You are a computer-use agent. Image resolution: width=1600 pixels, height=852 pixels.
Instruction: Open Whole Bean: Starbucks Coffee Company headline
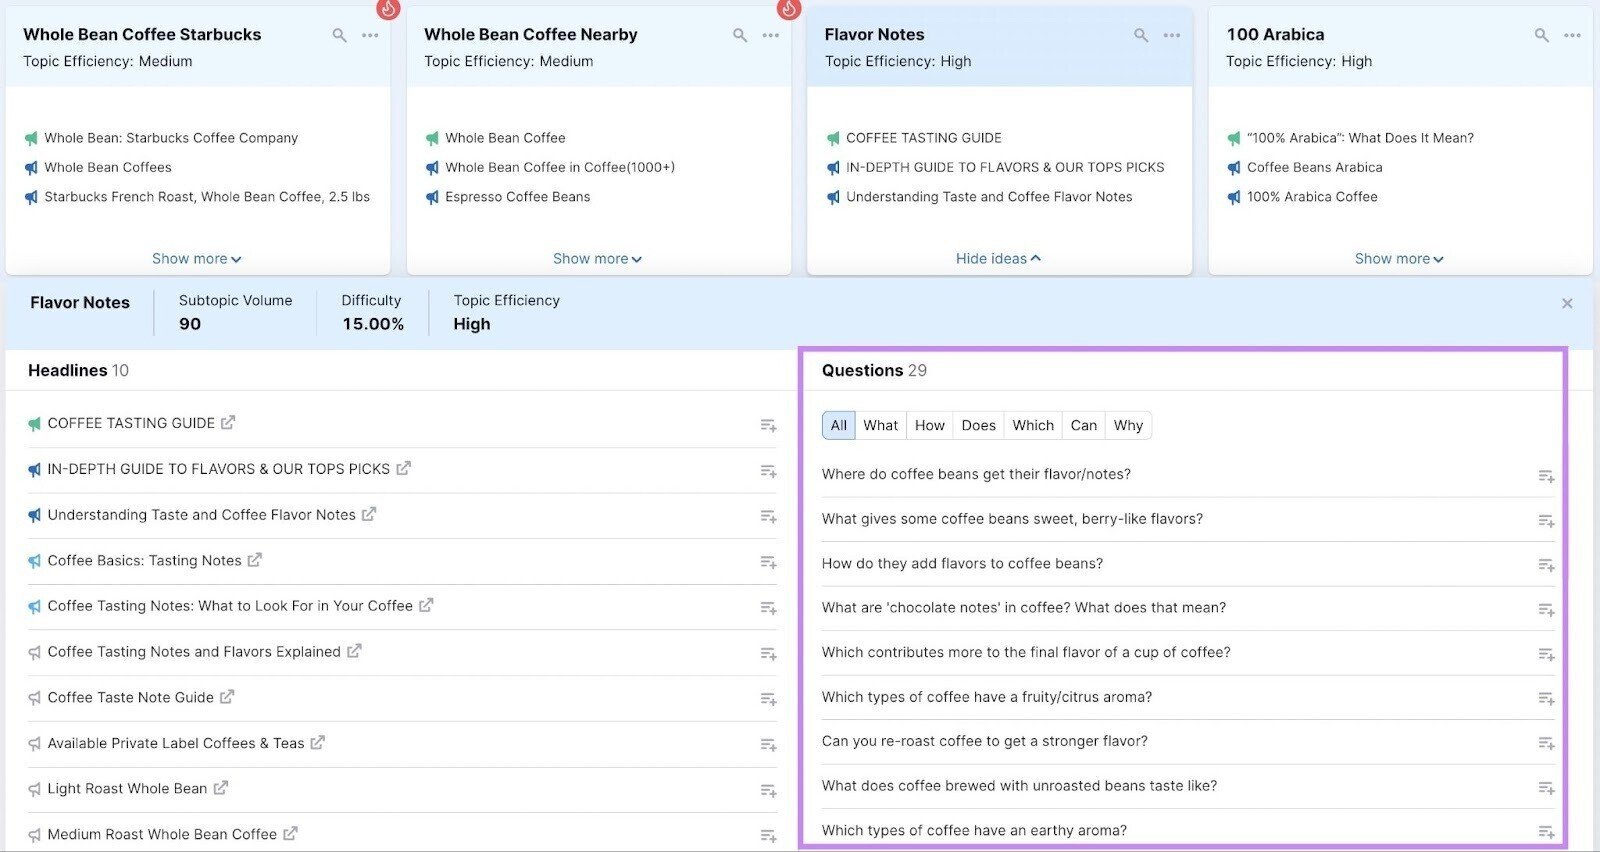171,138
